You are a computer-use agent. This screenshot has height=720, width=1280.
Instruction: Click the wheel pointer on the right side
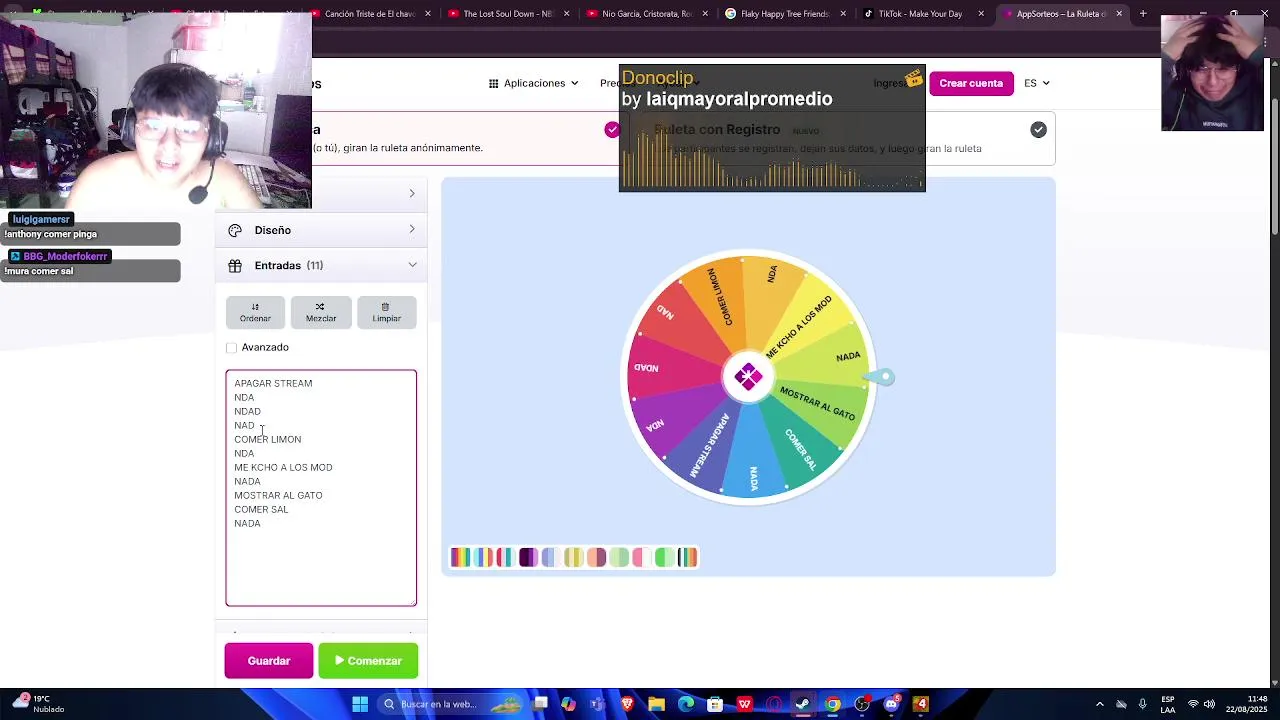click(879, 377)
